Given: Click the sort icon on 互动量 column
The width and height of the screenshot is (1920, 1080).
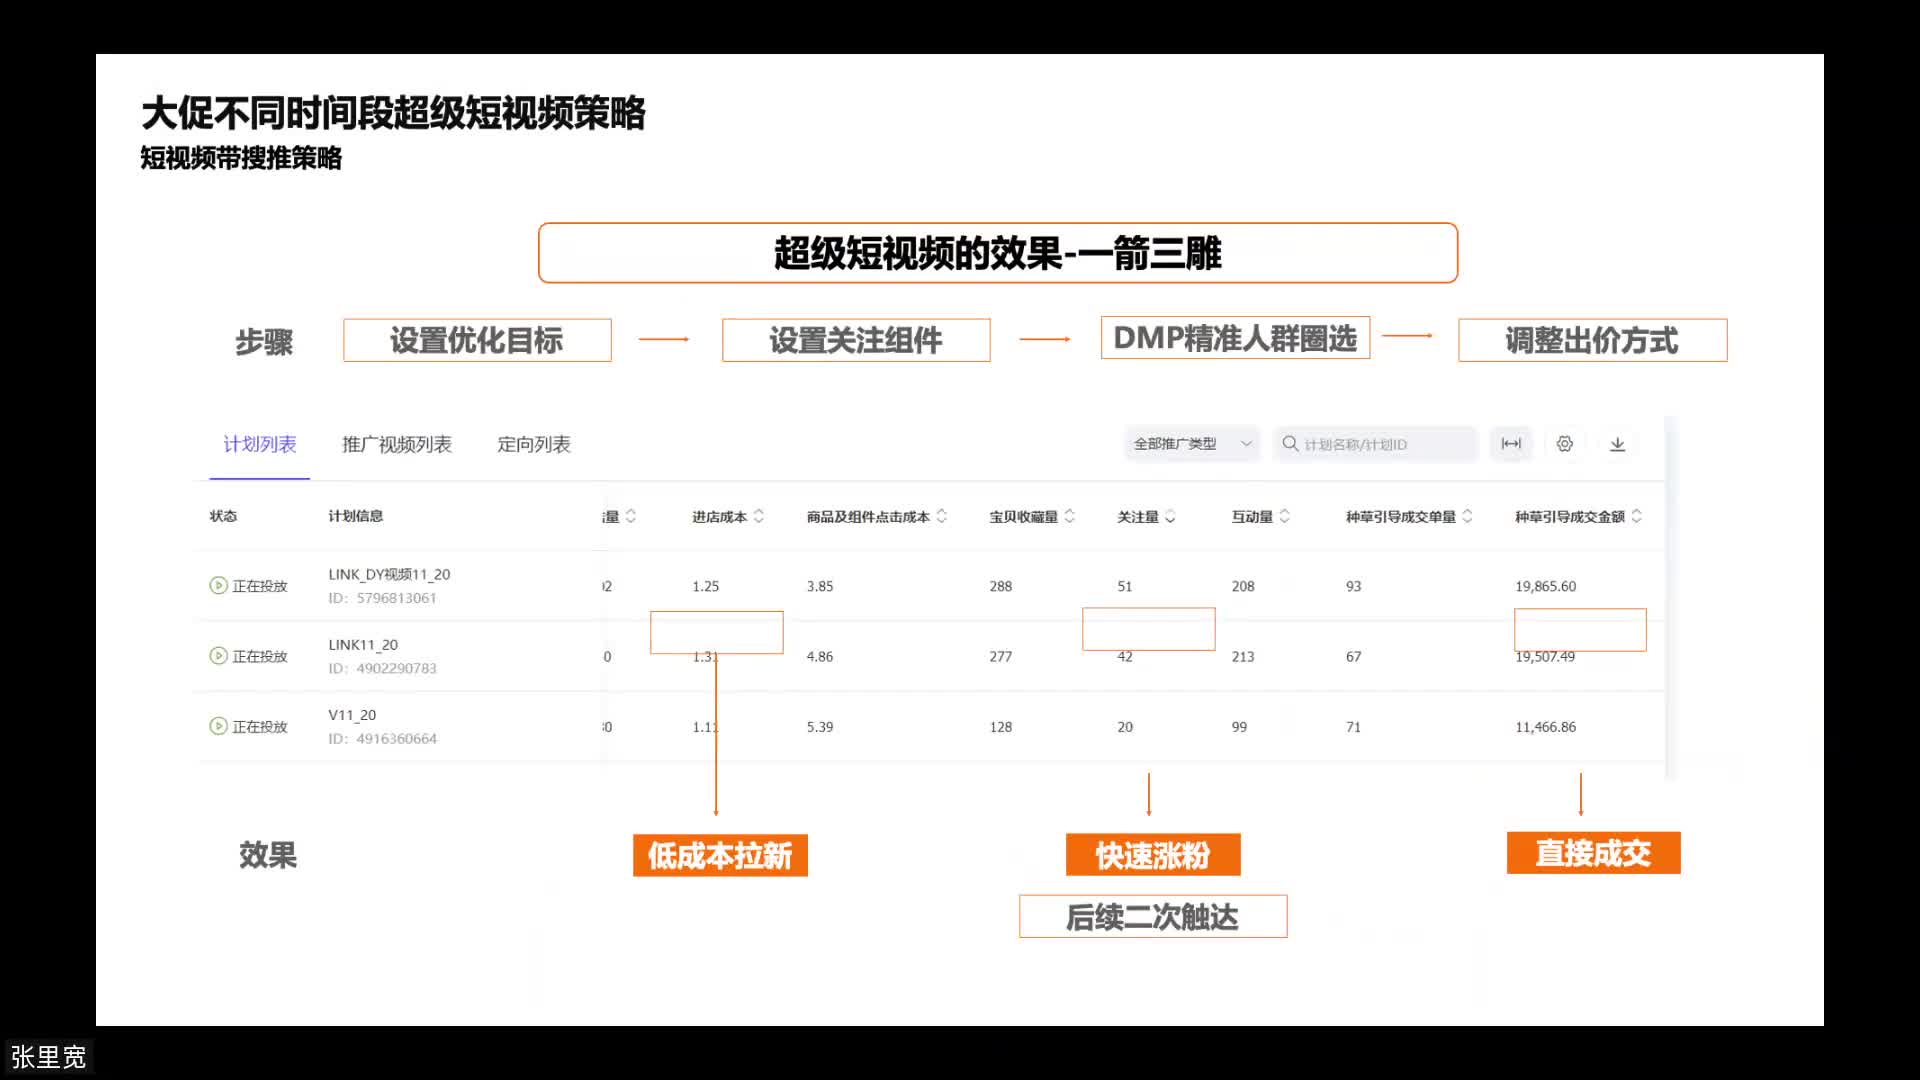Looking at the screenshot, I should pyautogui.click(x=1287, y=516).
